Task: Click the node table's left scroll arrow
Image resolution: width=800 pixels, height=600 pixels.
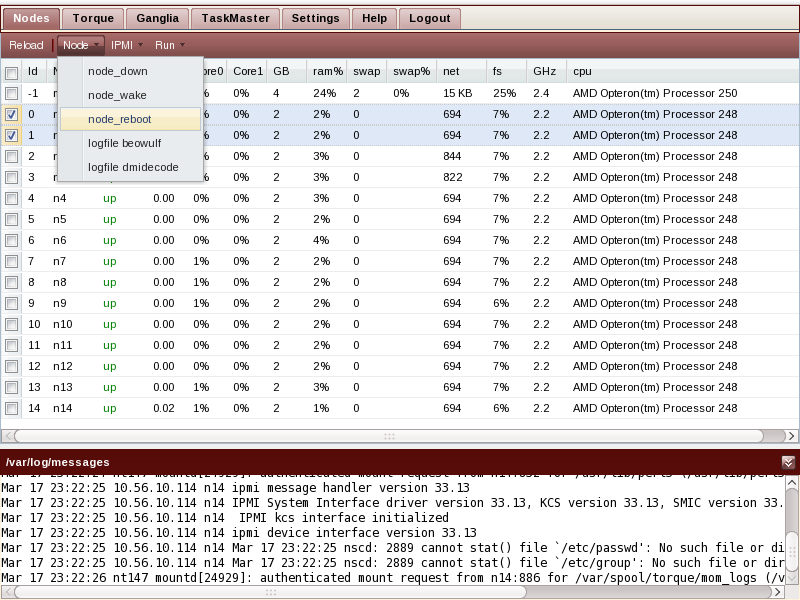Action: (x=7, y=436)
